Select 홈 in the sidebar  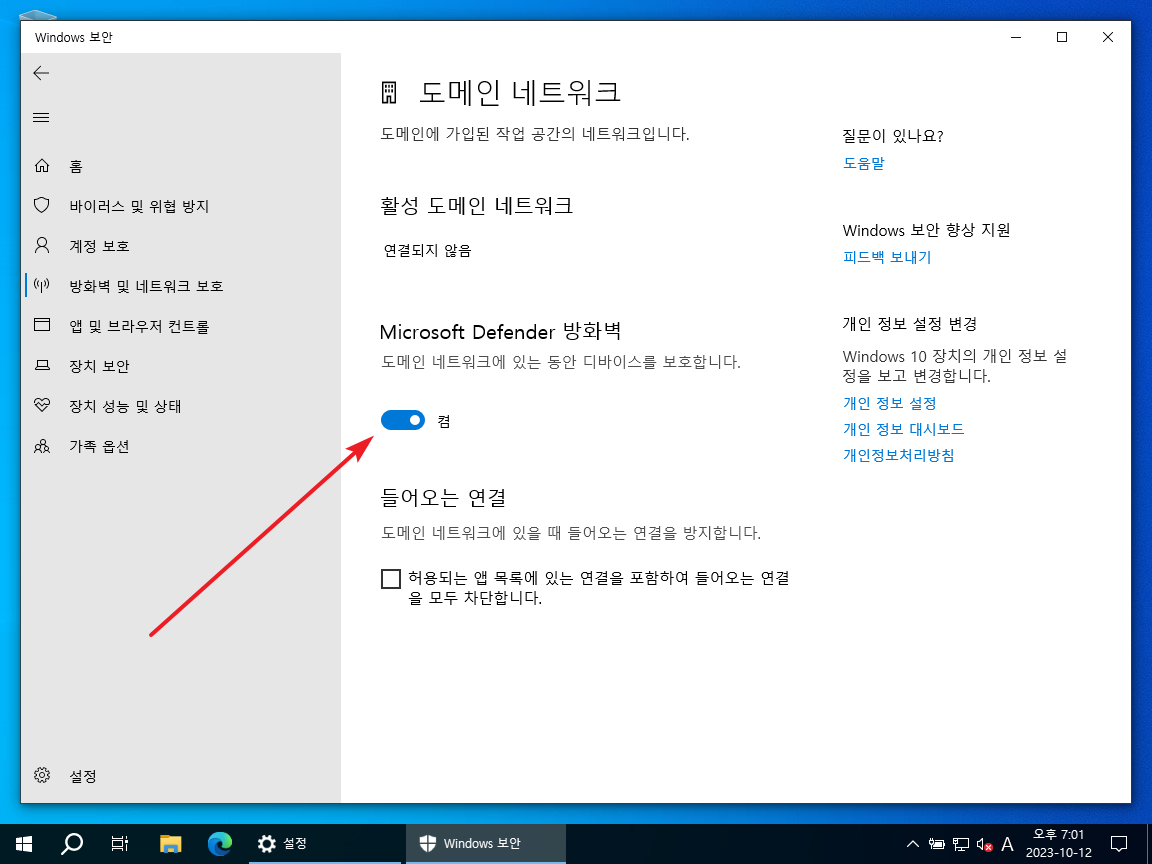[76, 167]
